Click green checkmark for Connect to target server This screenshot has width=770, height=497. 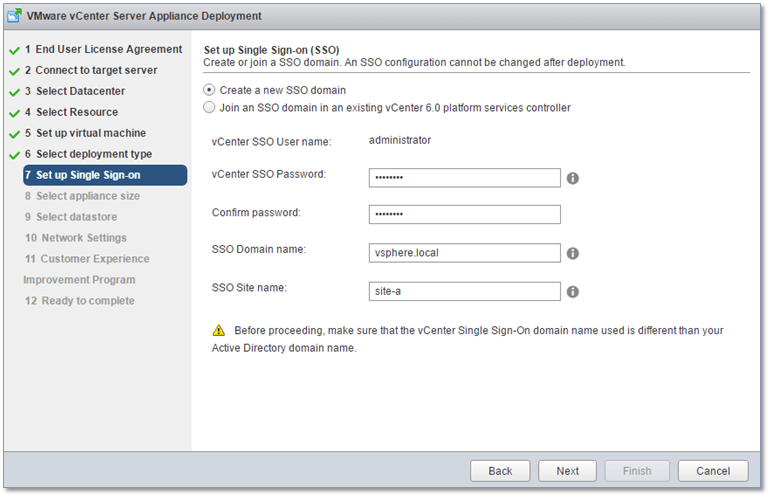[x=15, y=71]
